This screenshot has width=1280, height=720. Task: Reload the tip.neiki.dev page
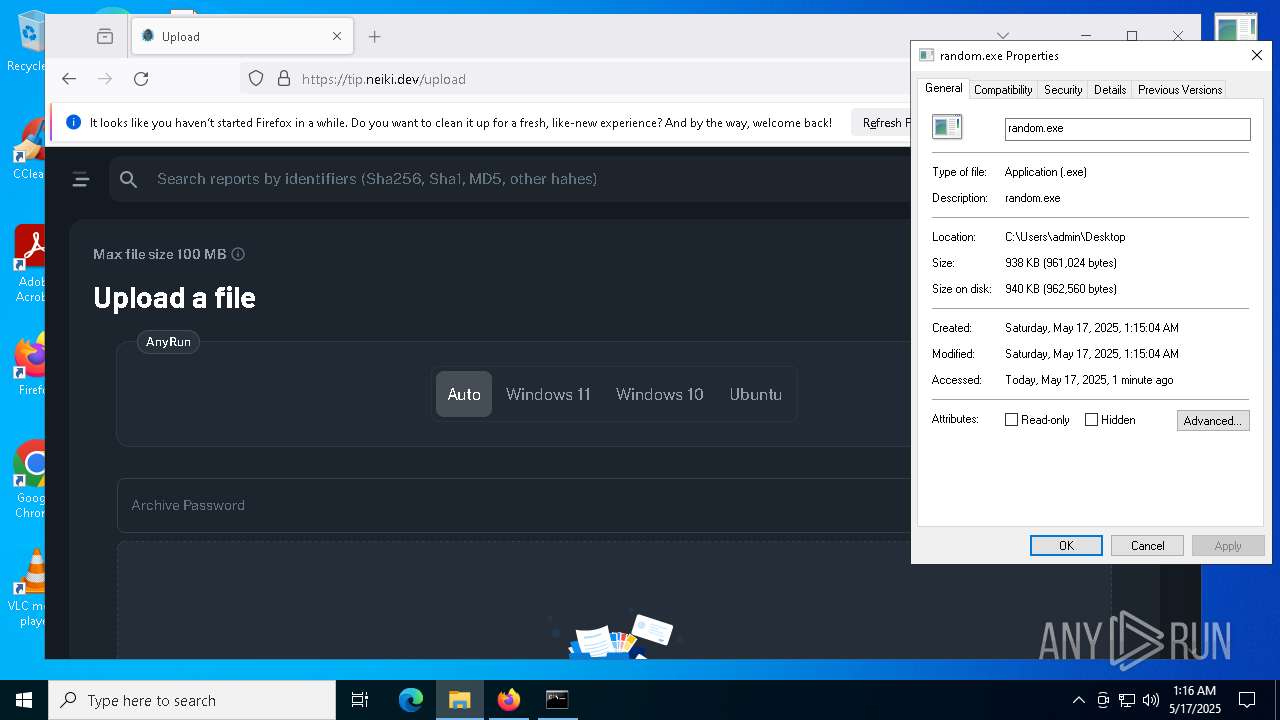(x=141, y=79)
